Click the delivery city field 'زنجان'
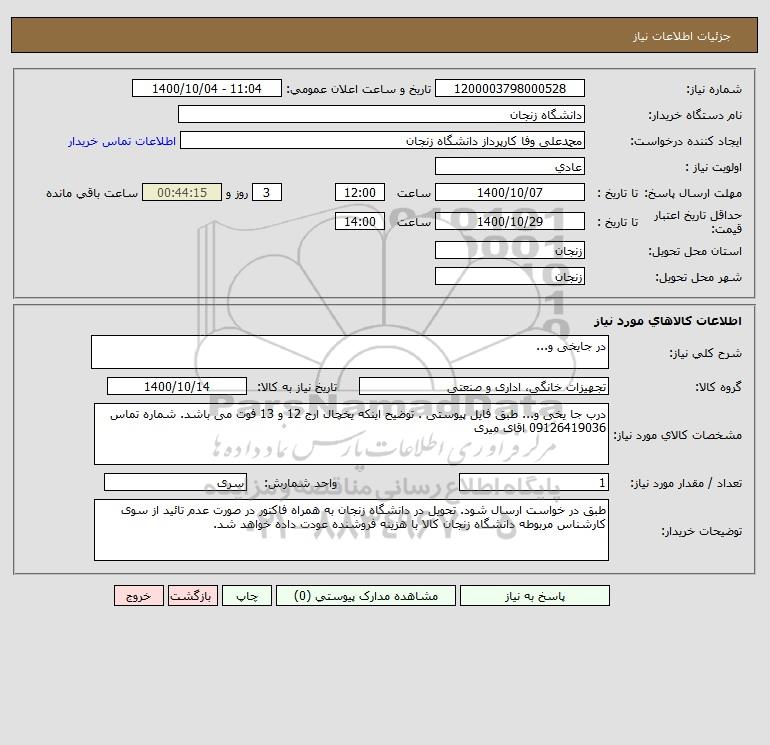The image size is (770, 745). (x=510, y=276)
